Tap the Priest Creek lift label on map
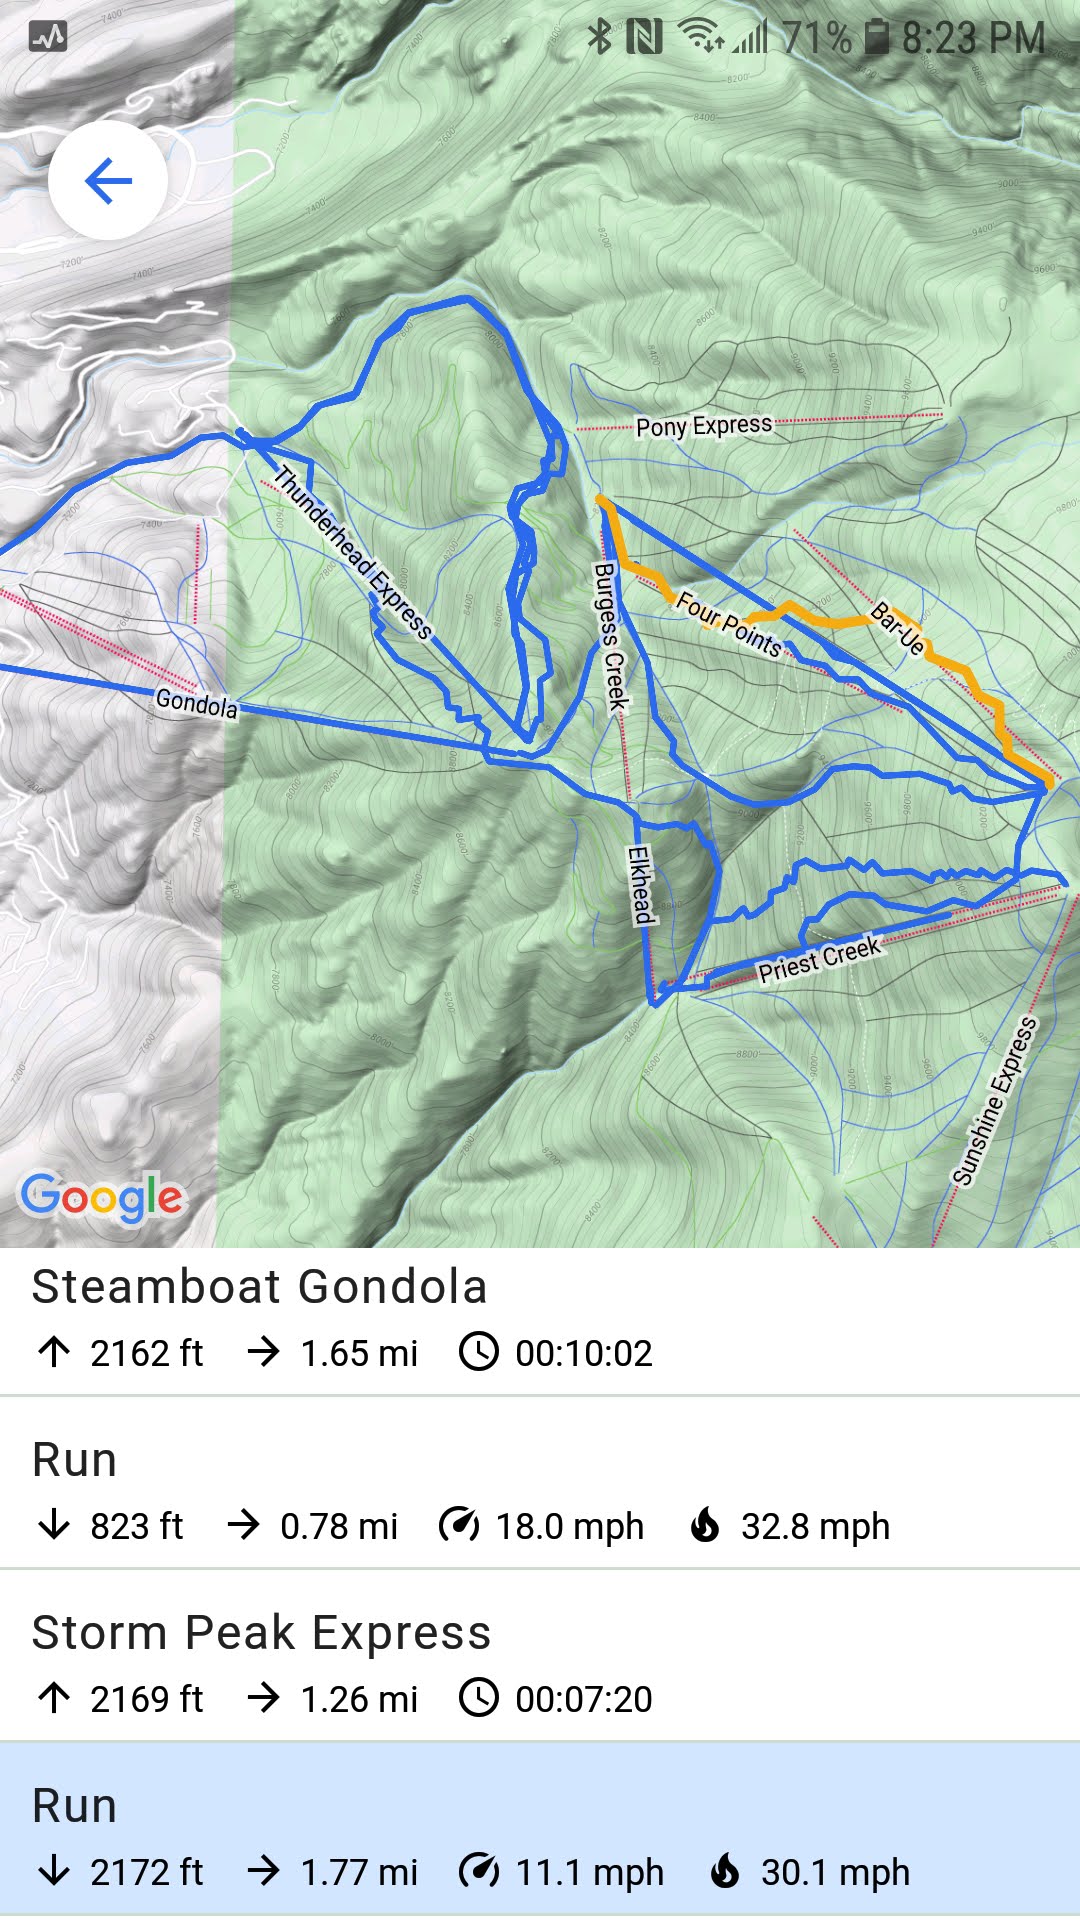 click(819, 959)
